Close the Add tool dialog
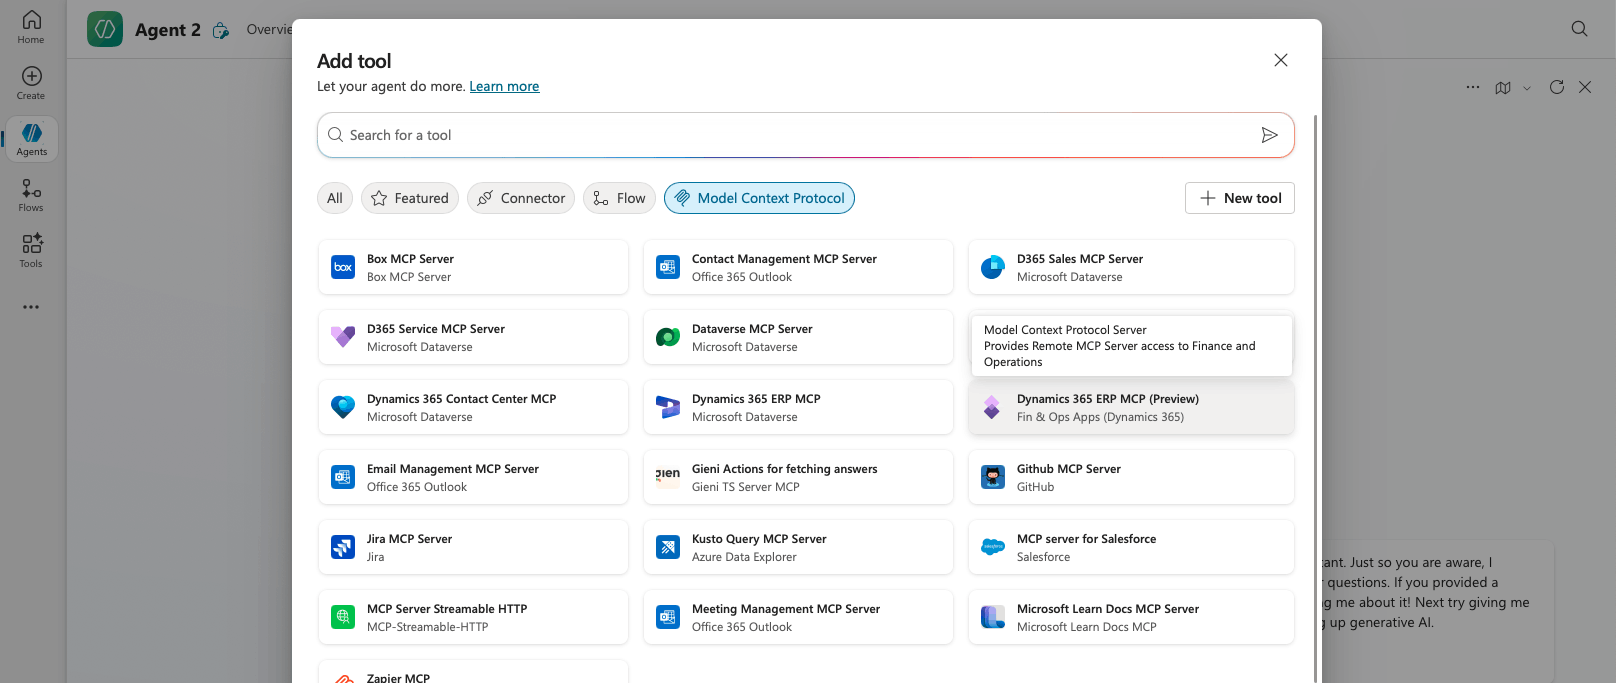Image resolution: width=1616 pixels, height=683 pixels. coord(1280,60)
